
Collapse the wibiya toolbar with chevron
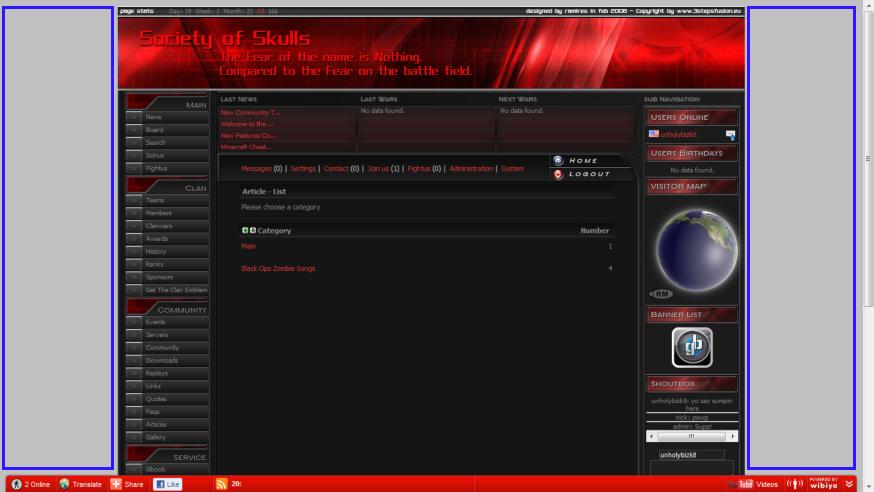(x=849, y=484)
